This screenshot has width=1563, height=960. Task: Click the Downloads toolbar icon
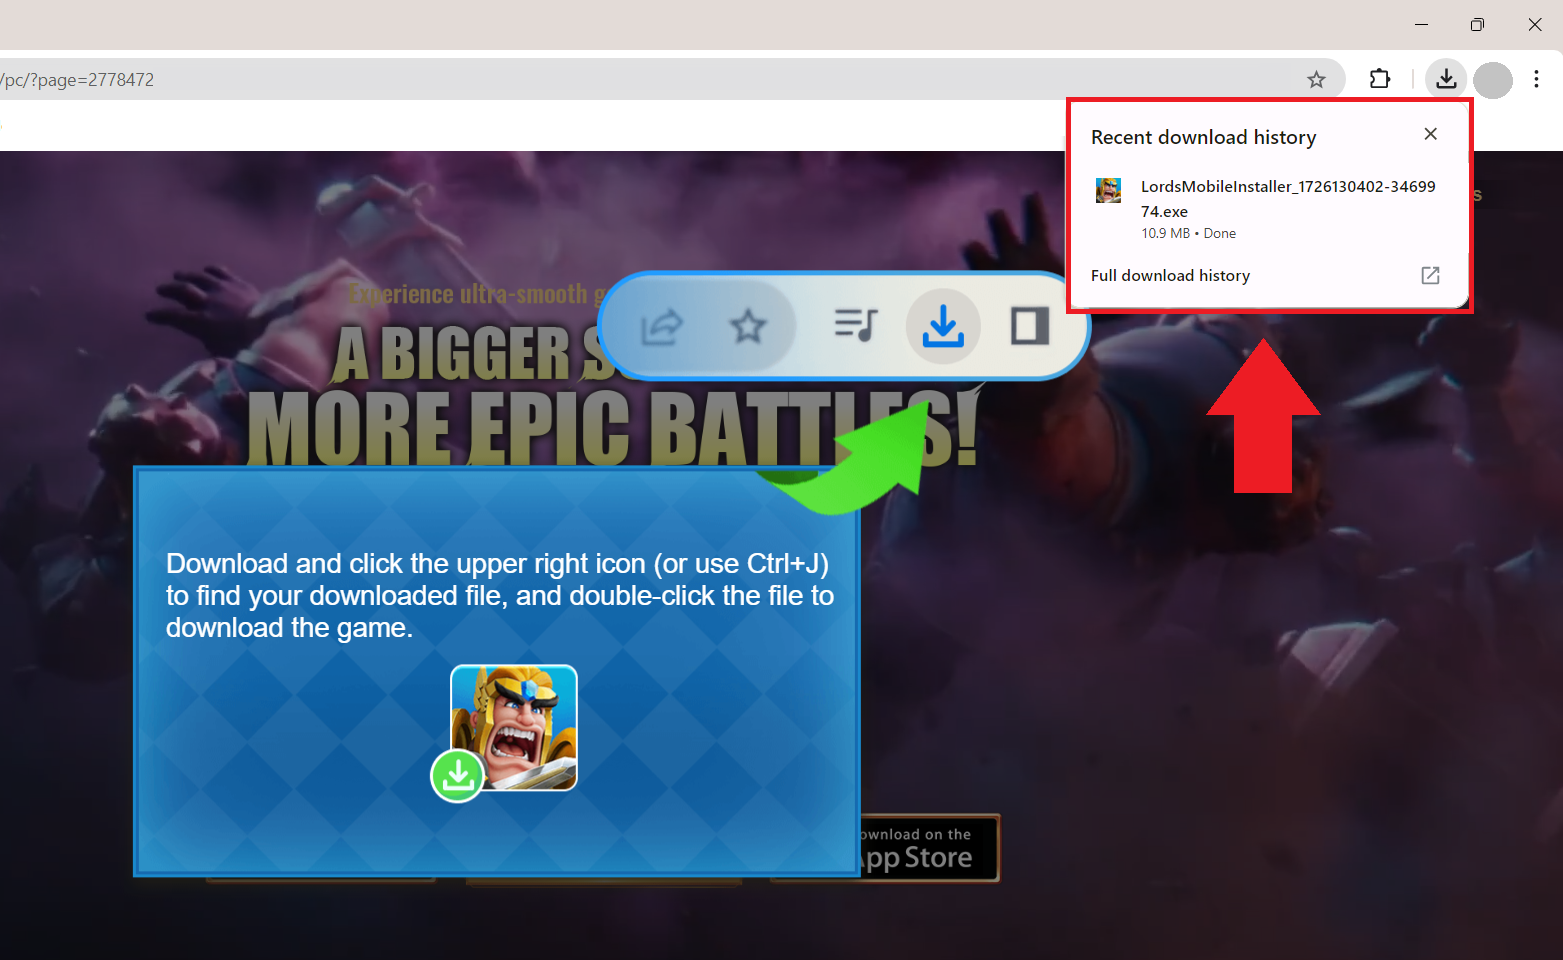coord(1446,79)
